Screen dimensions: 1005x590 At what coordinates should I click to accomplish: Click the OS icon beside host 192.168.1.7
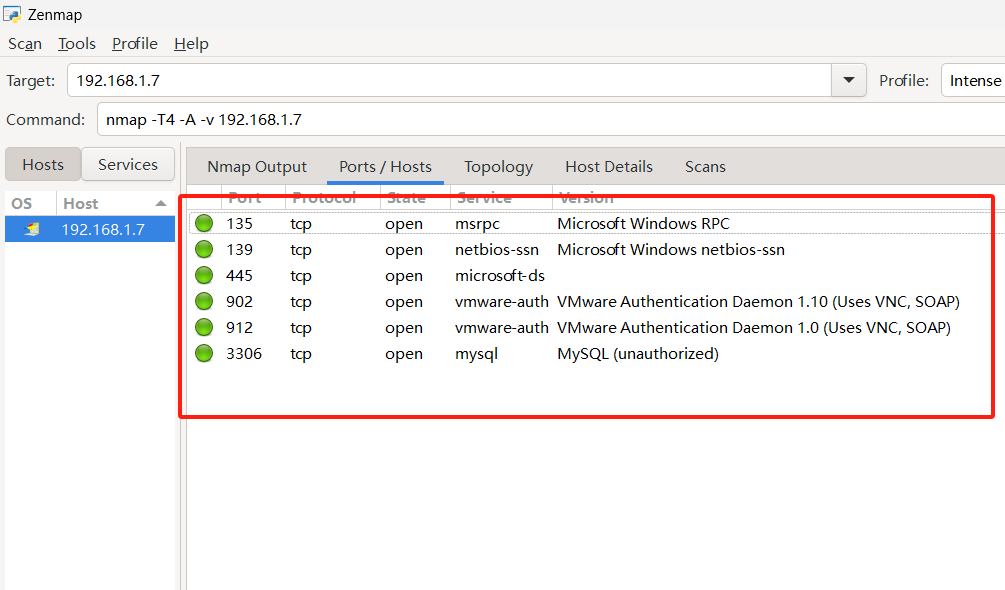click(32, 229)
